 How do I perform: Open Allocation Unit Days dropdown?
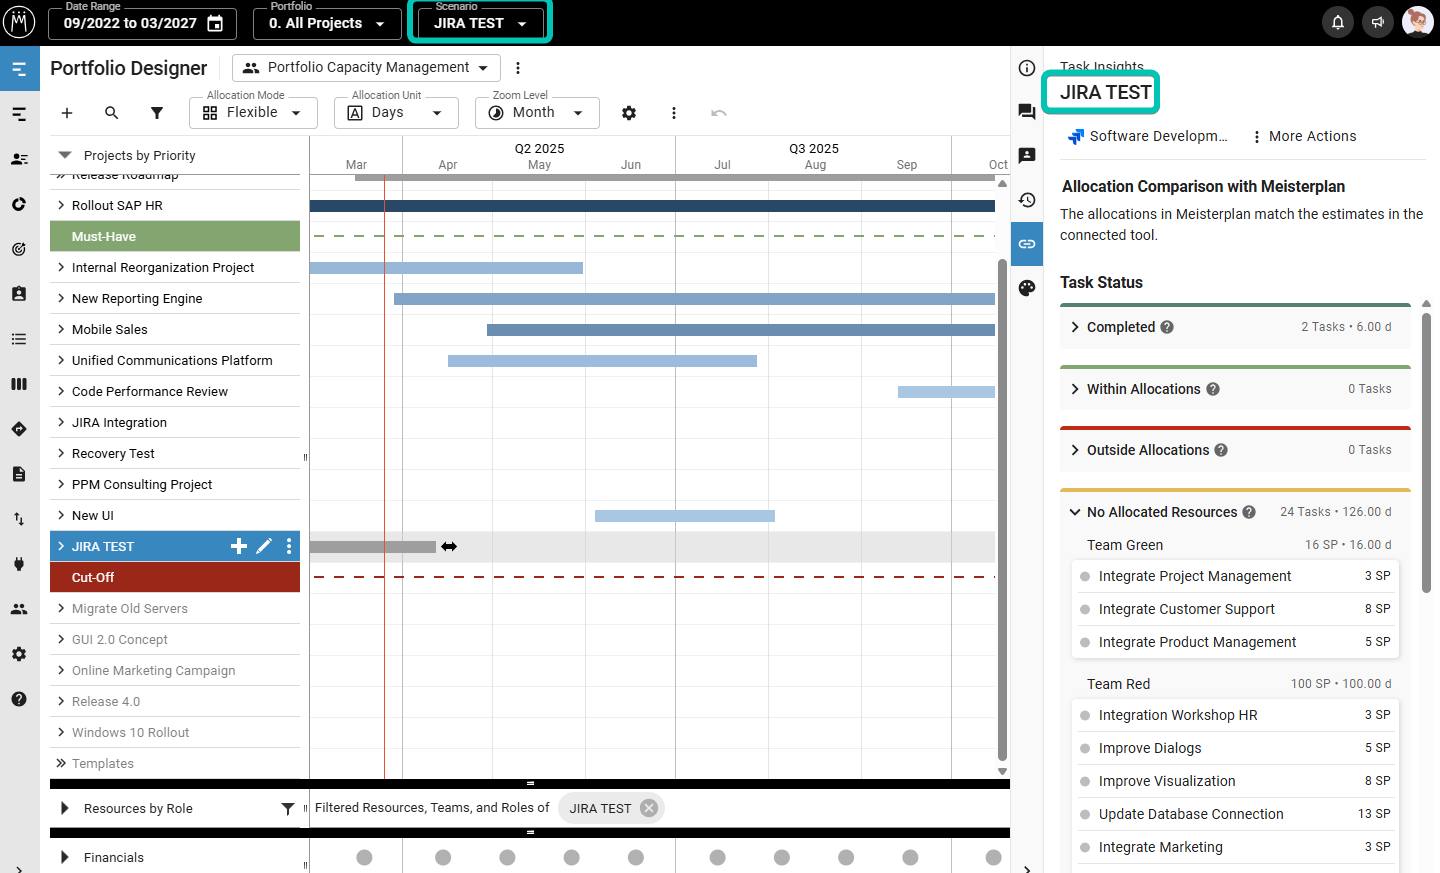(396, 113)
